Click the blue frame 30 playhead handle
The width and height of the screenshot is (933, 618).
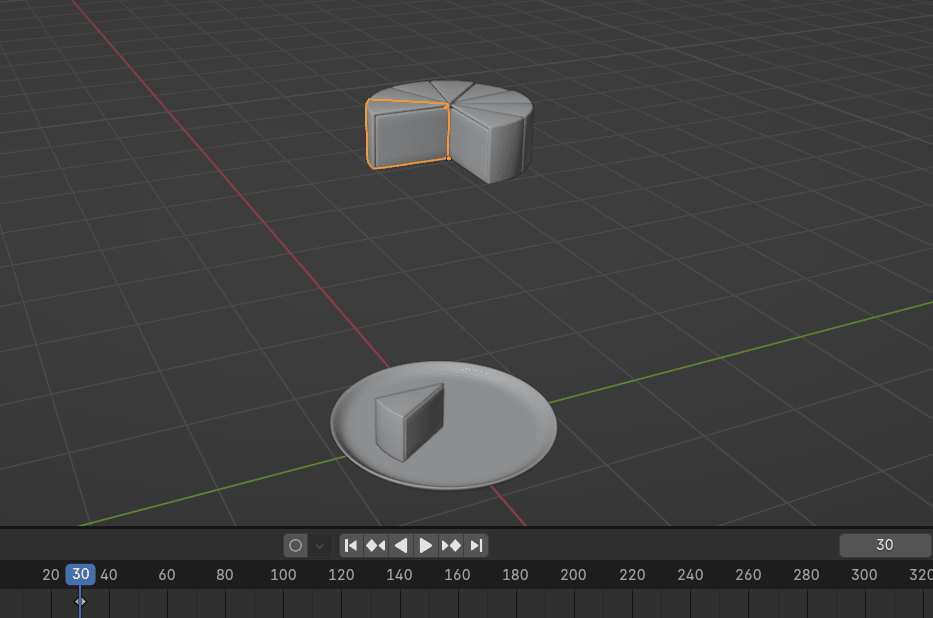[80, 575]
